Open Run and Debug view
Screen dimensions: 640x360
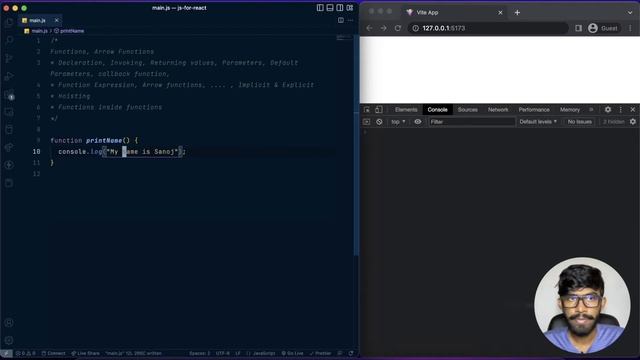[9, 76]
